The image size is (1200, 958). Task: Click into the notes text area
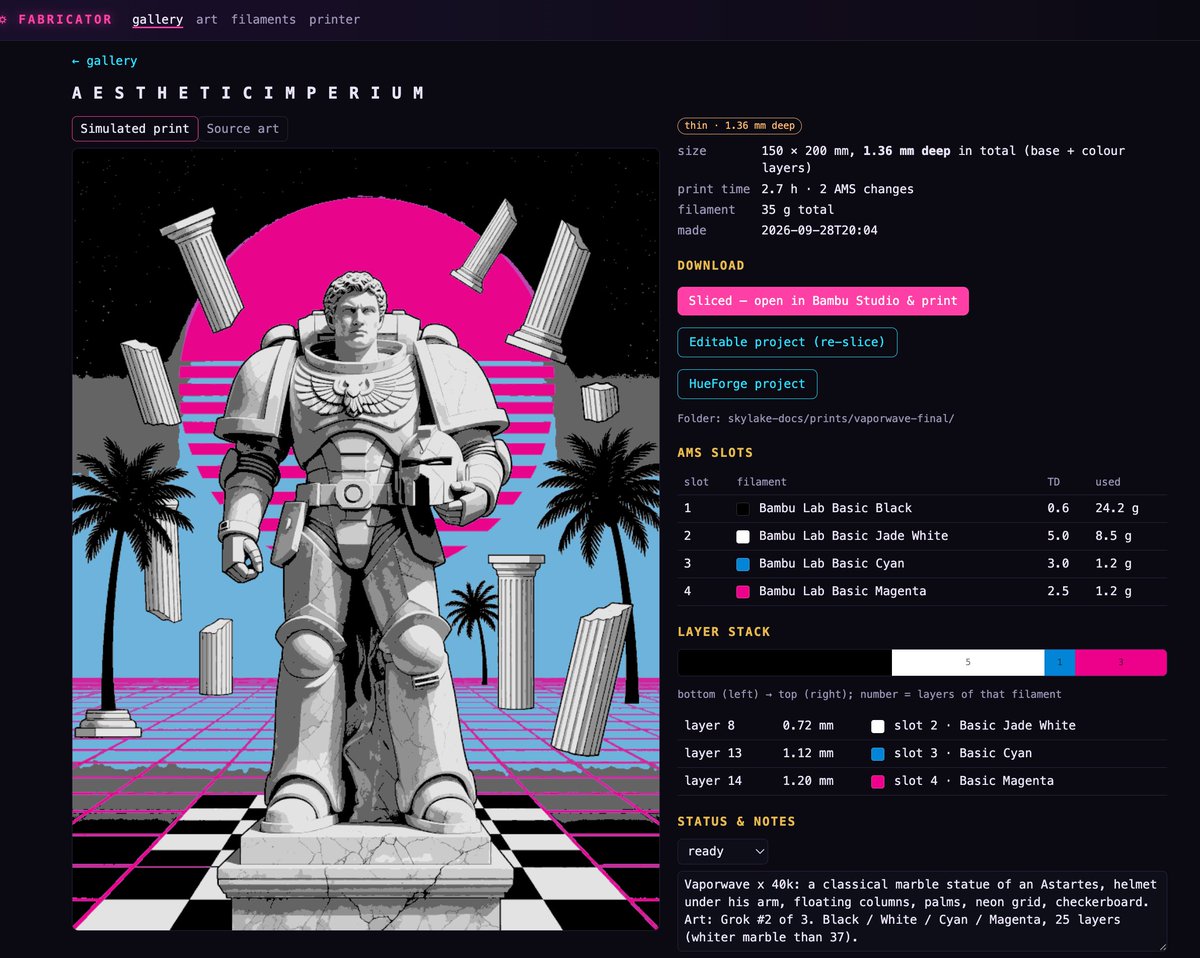922,911
